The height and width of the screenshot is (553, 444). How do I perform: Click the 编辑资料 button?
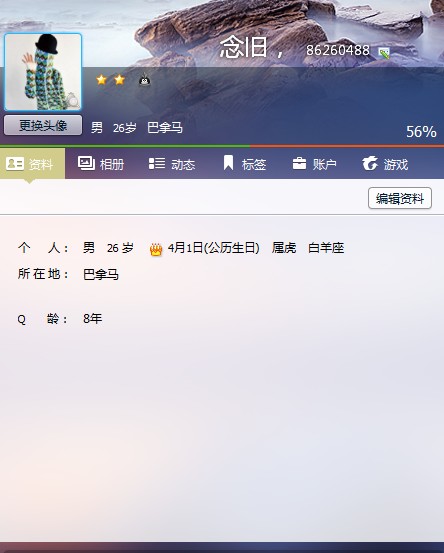(400, 198)
